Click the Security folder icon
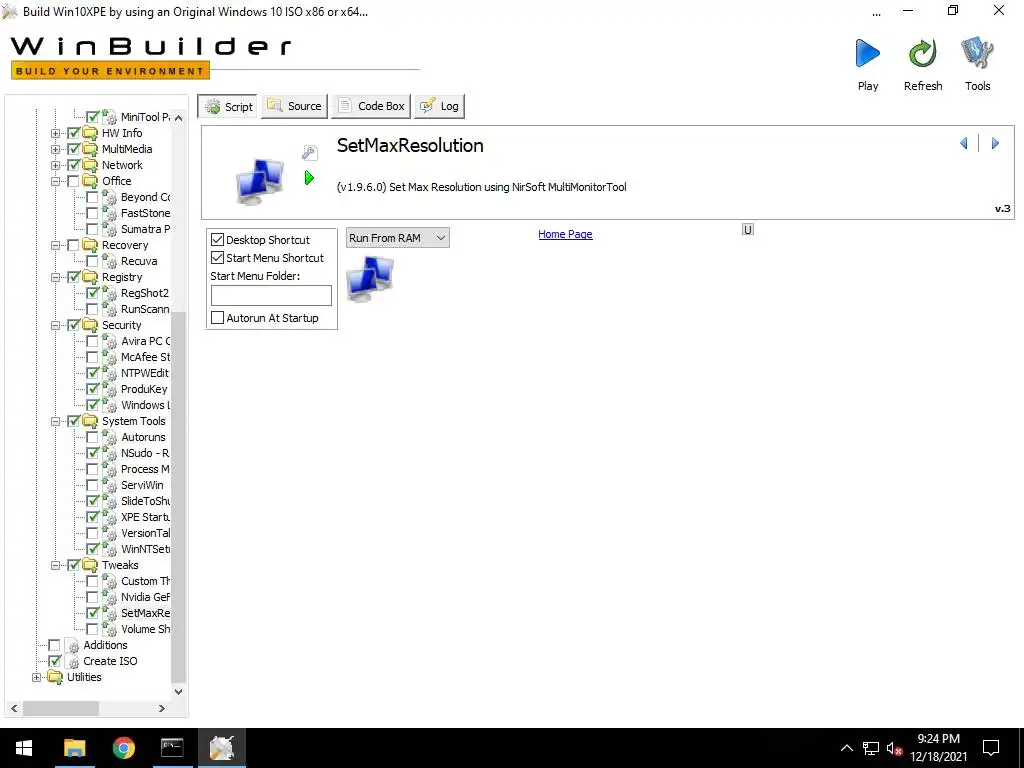The height and width of the screenshot is (768, 1024). [x=90, y=325]
